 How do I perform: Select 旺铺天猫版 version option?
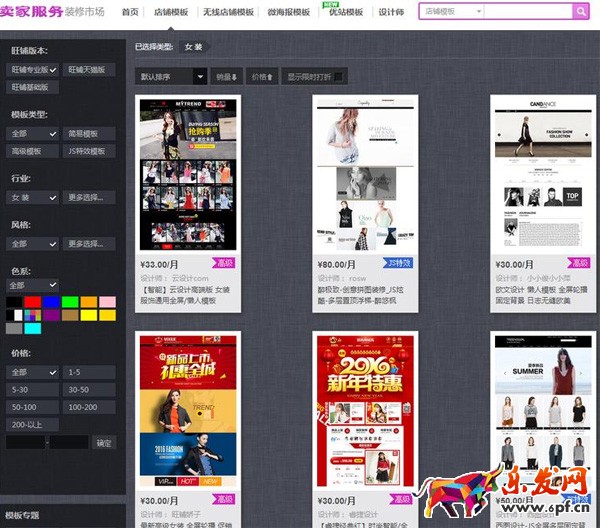pyautogui.click(x=90, y=70)
